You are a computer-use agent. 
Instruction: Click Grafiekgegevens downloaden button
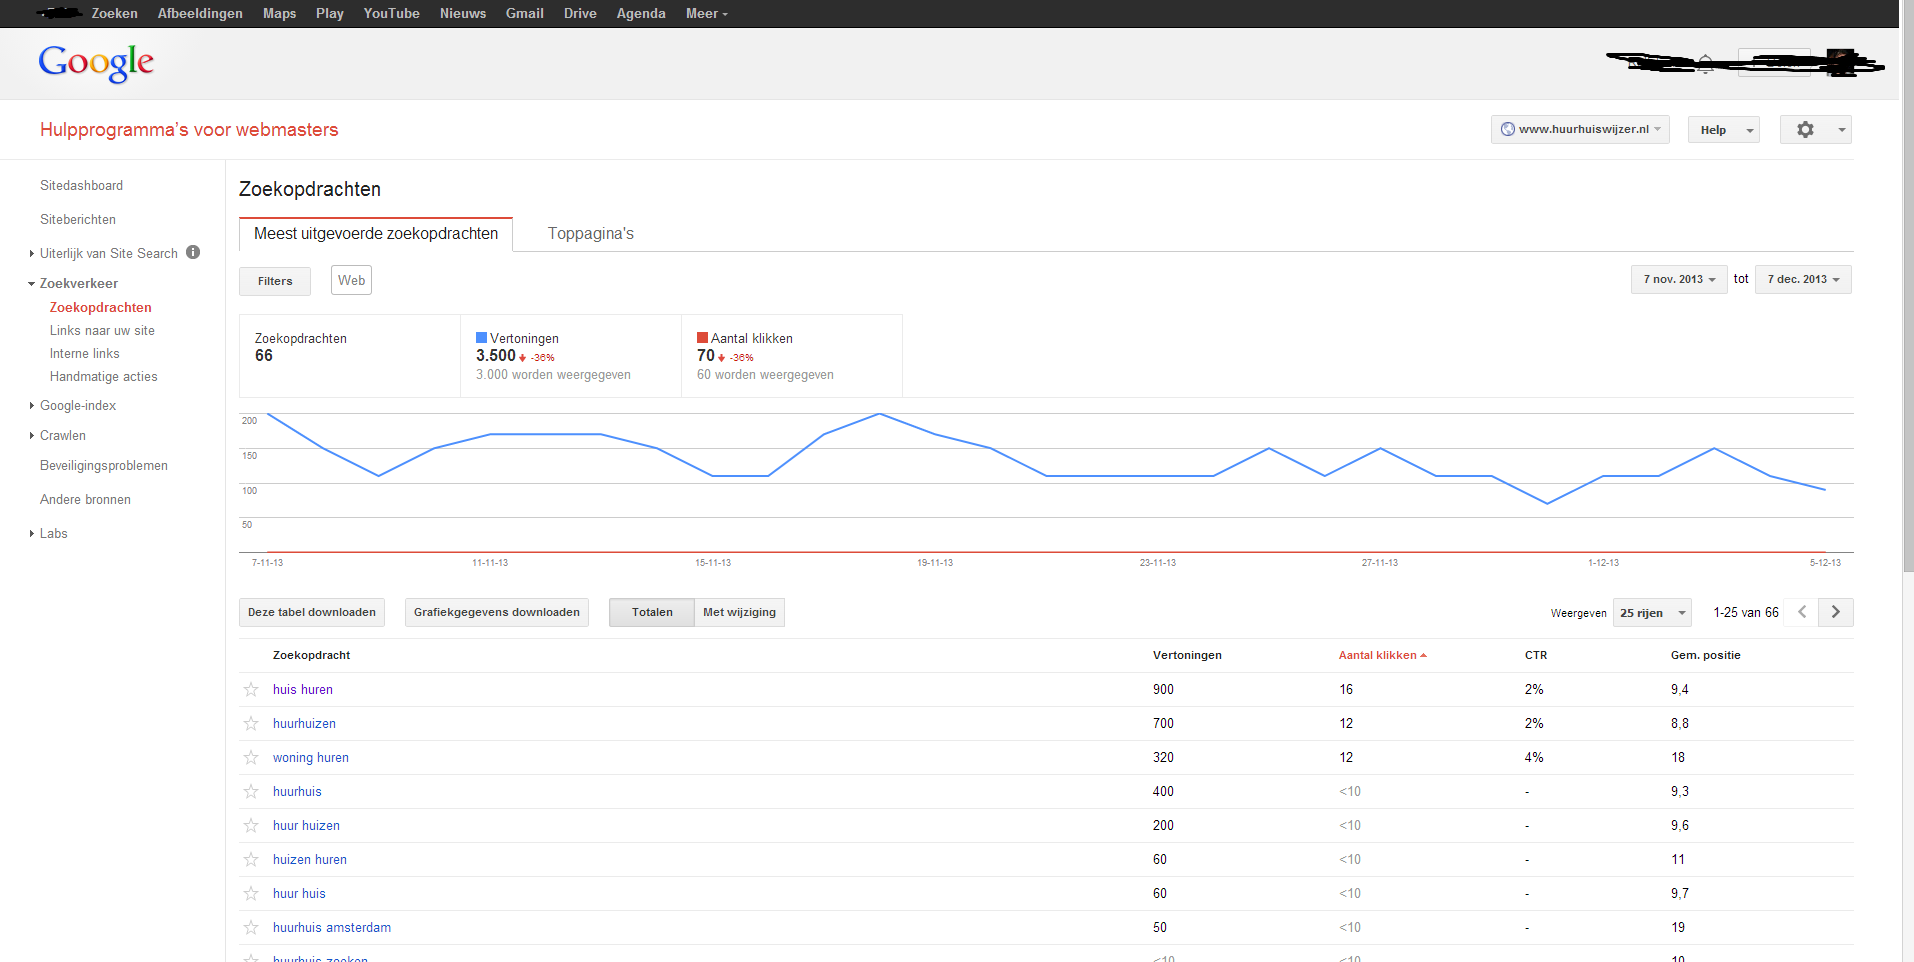pyautogui.click(x=497, y=612)
